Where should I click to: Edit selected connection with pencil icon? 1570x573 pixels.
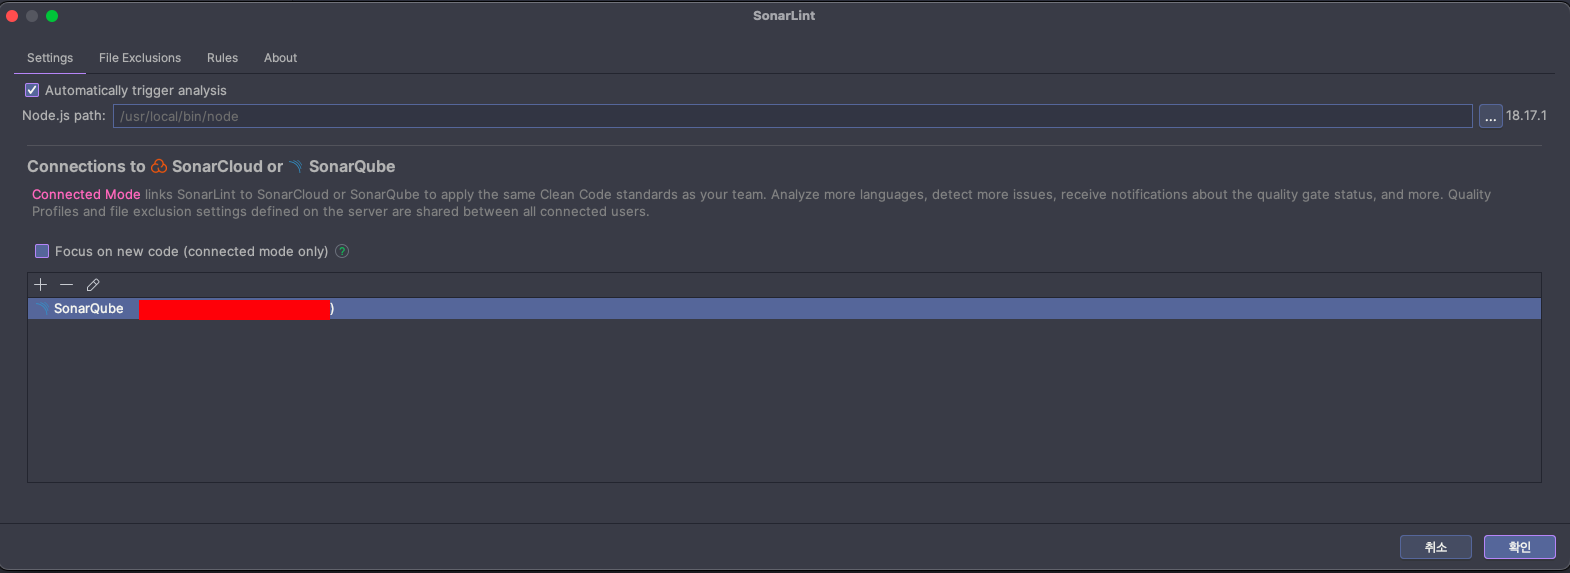click(93, 285)
